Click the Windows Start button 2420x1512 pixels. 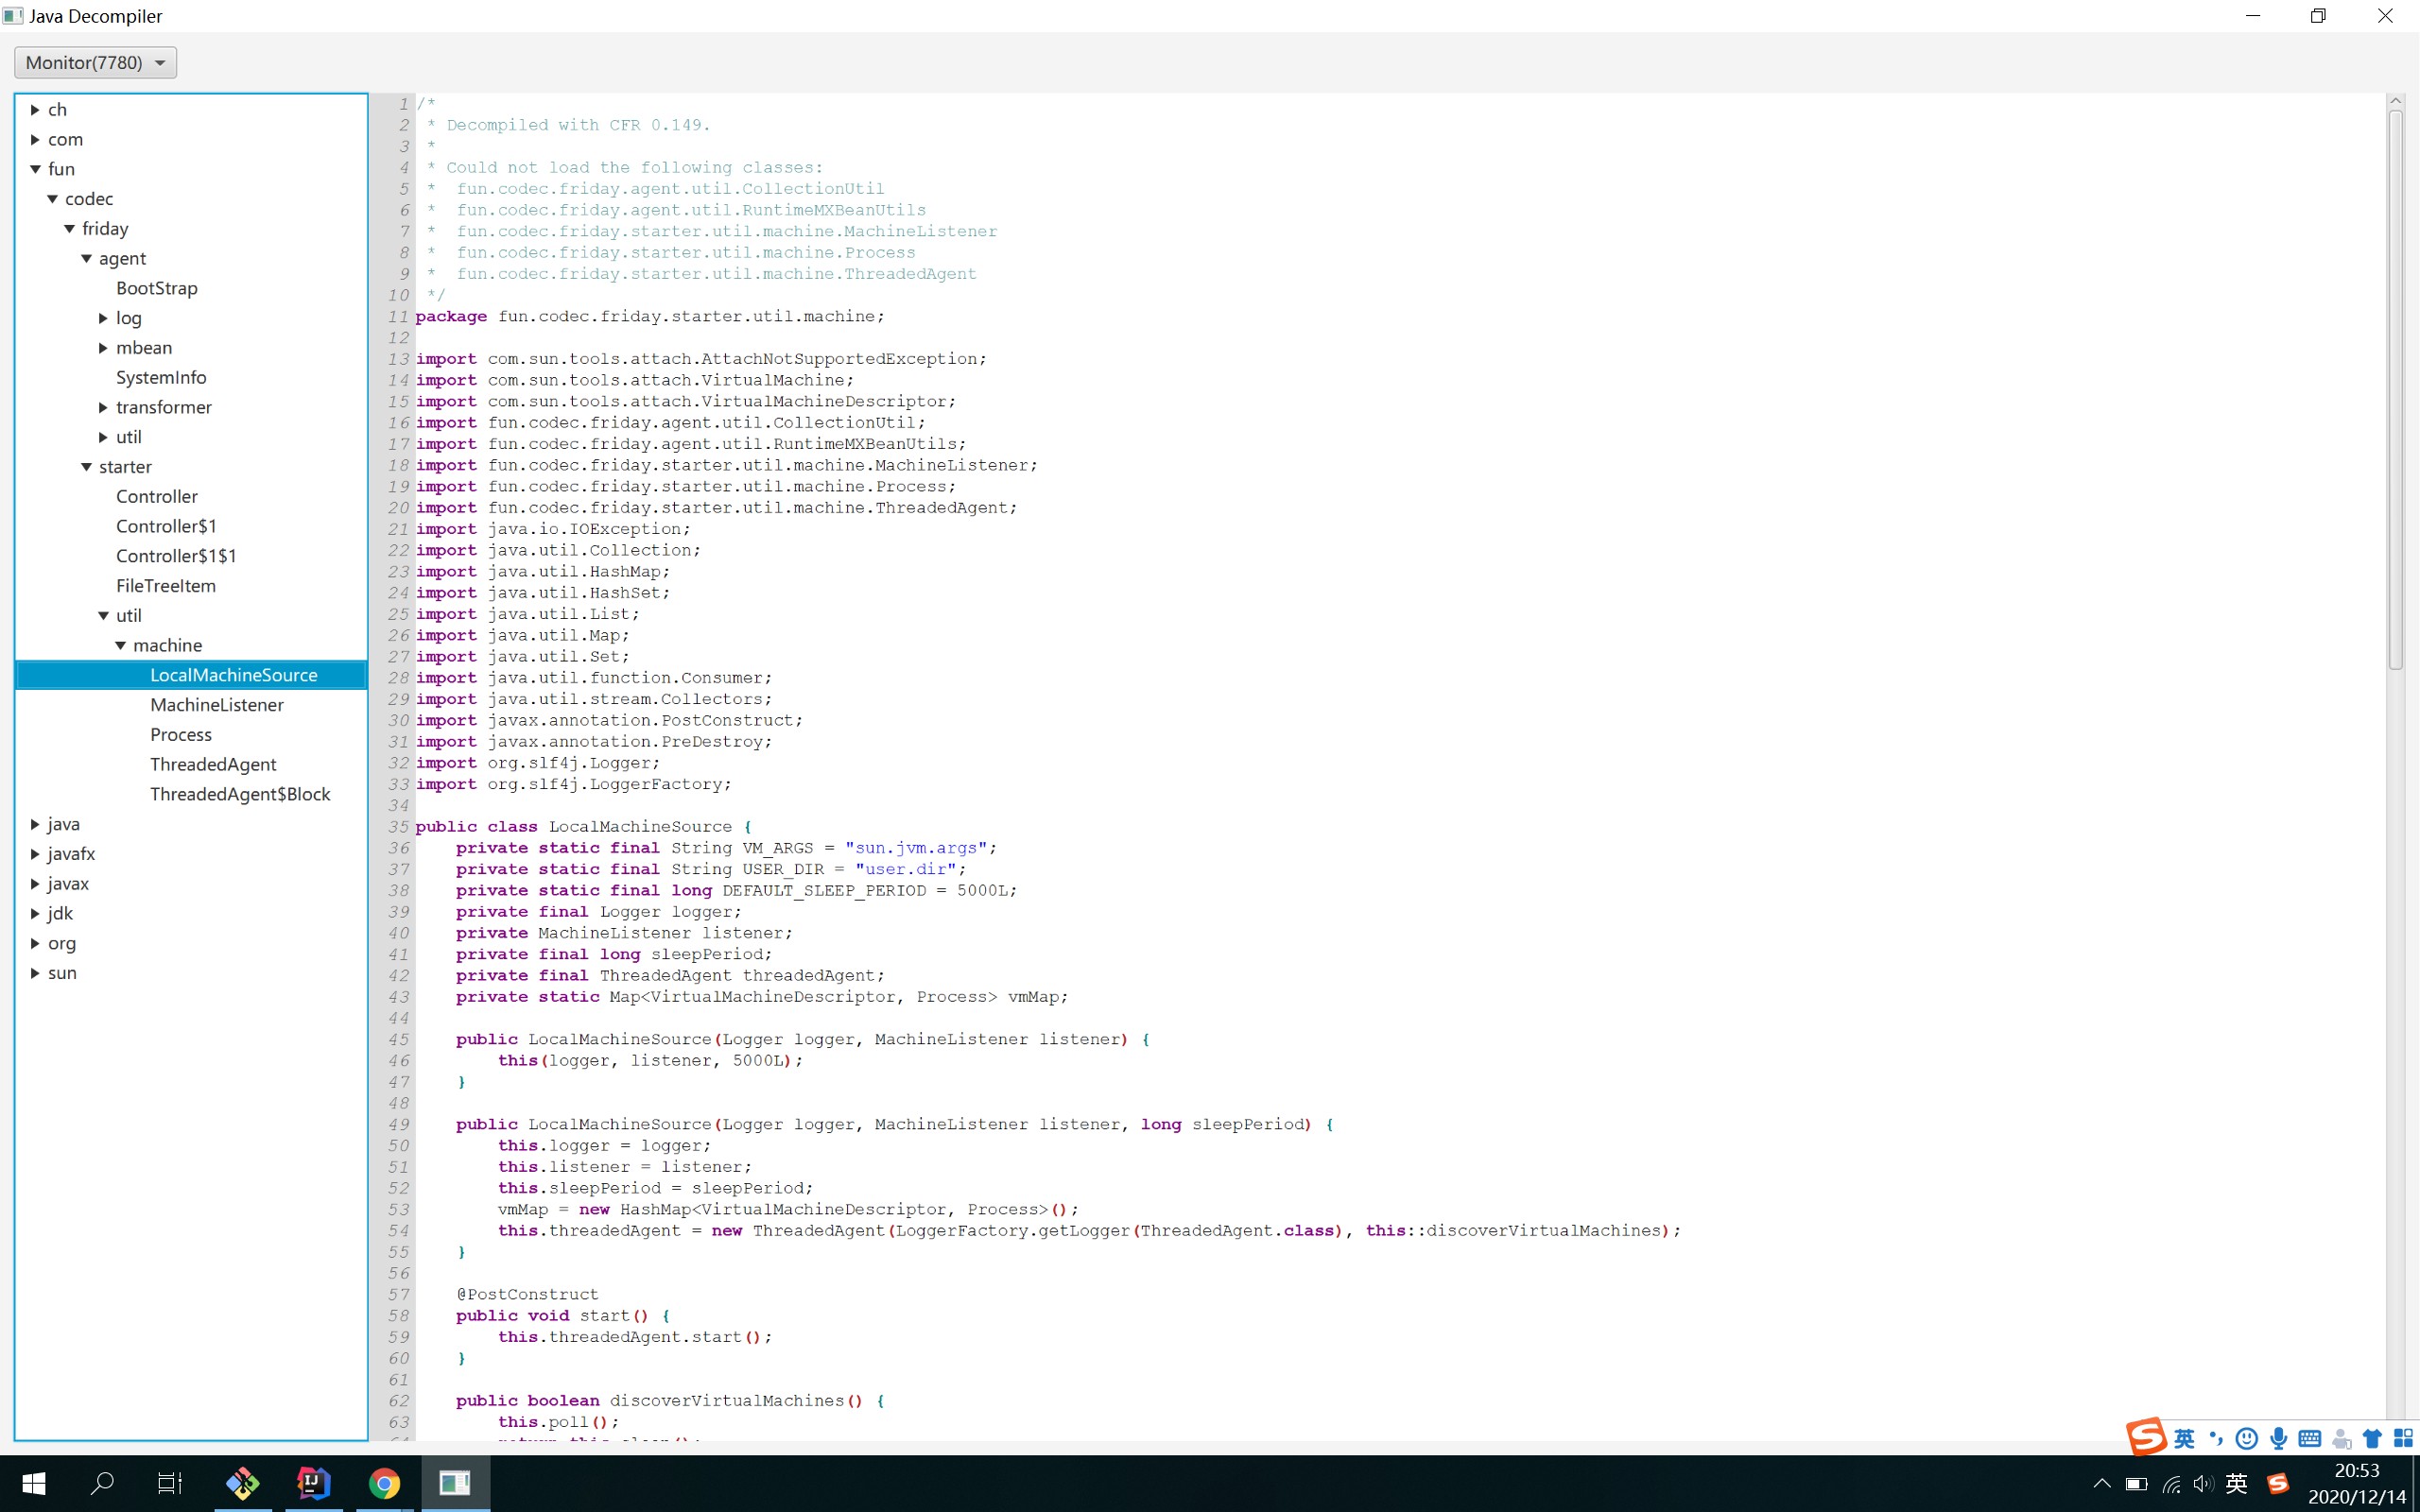[x=32, y=1483]
